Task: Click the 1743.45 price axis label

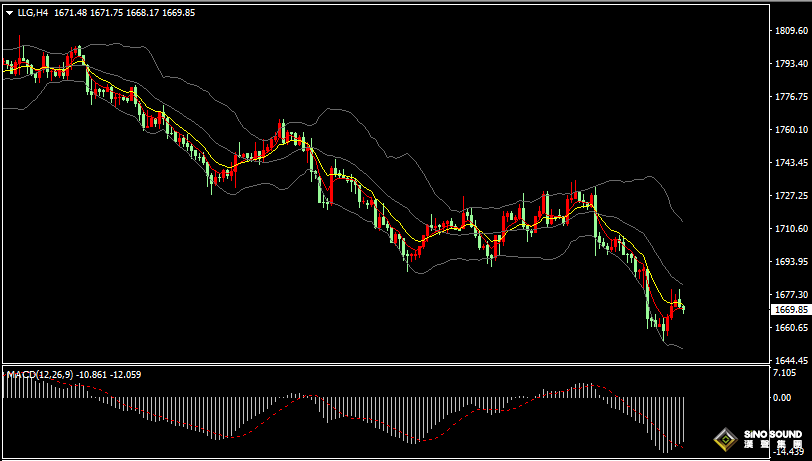Action: coord(791,163)
